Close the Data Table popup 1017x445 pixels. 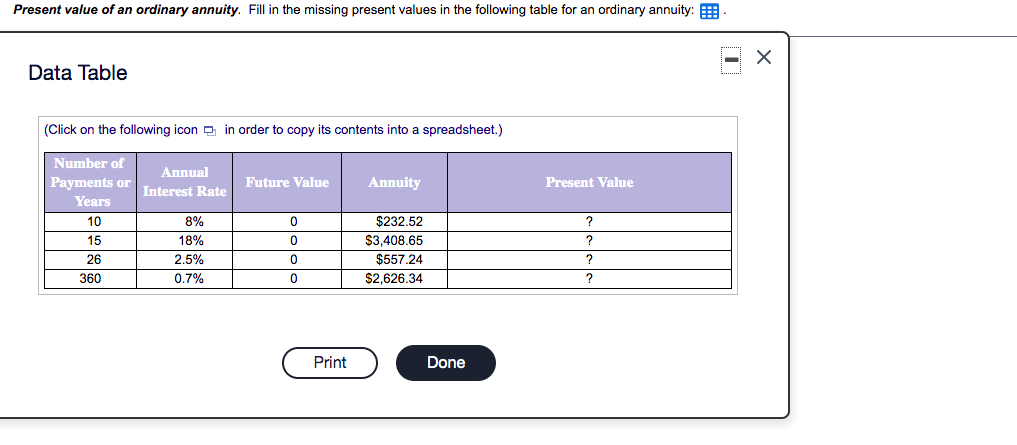tap(764, 59)
